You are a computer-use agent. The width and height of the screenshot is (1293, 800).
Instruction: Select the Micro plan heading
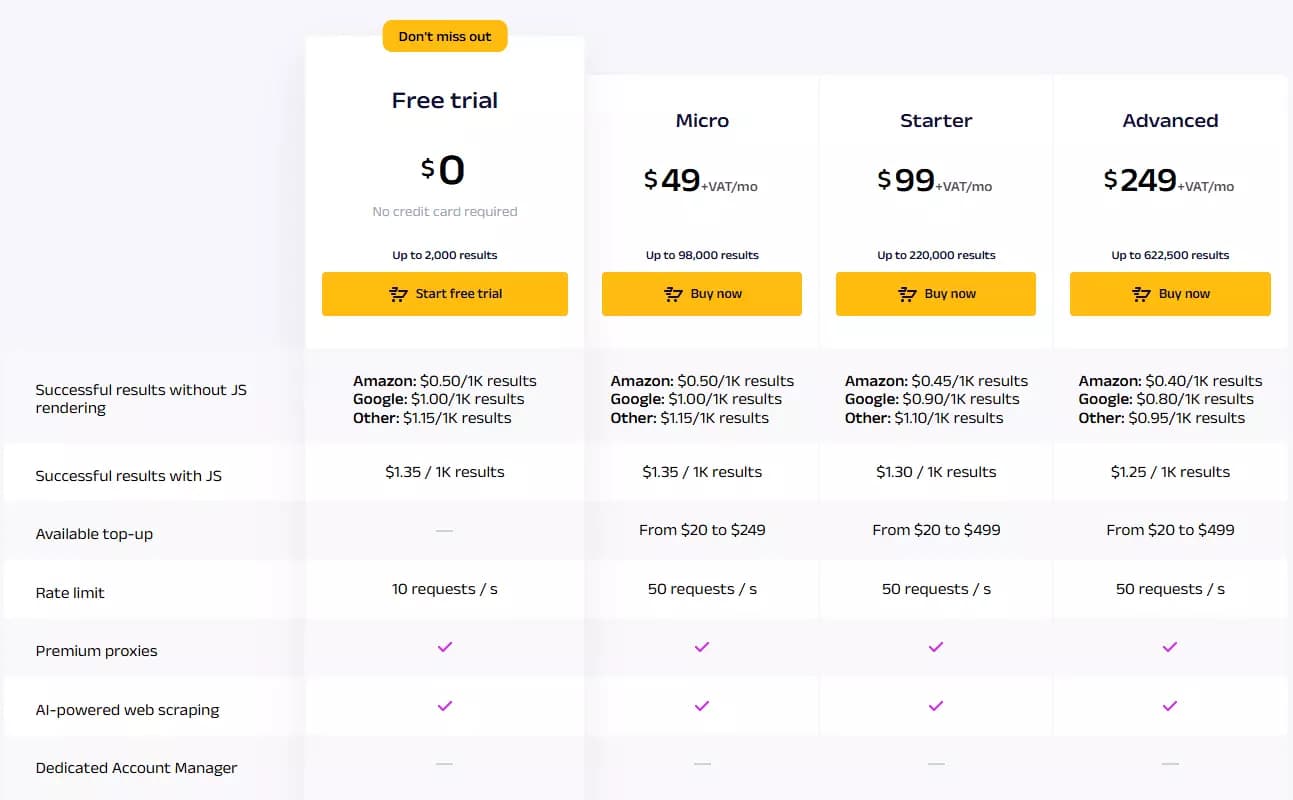pos(701,120)
